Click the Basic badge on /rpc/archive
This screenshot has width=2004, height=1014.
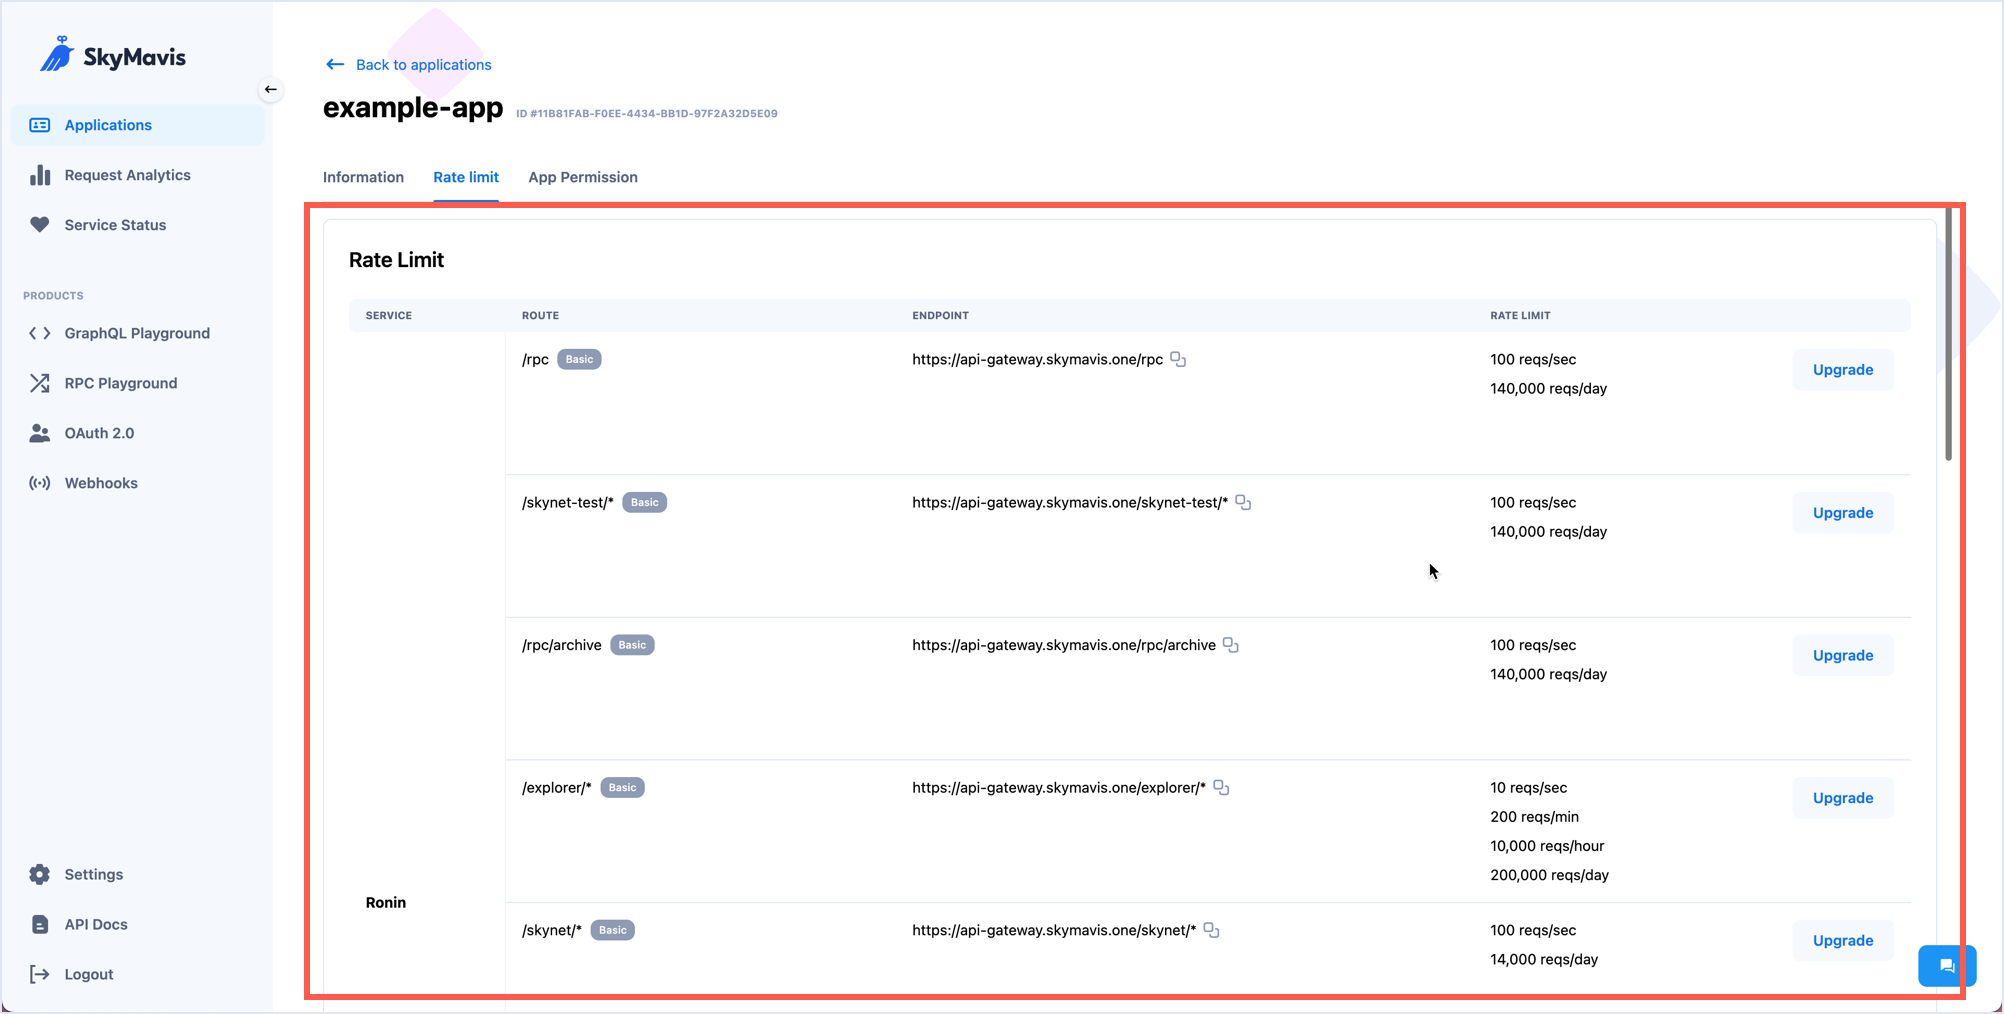pyautogui.click(x=632, y=645)
